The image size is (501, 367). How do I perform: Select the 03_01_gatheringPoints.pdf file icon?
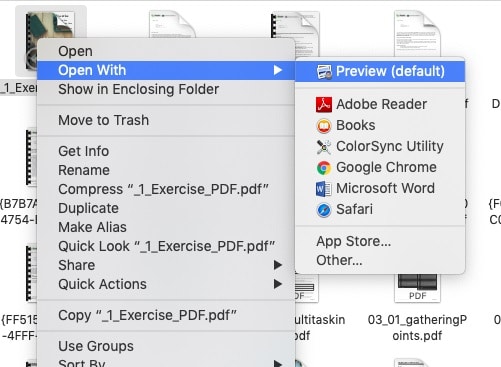point(417,288)
